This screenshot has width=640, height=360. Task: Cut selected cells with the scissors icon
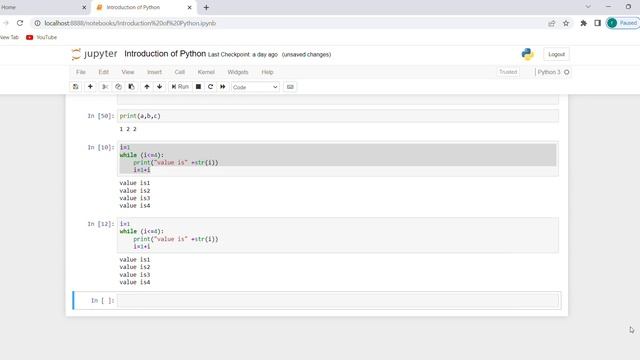point(105,87)
